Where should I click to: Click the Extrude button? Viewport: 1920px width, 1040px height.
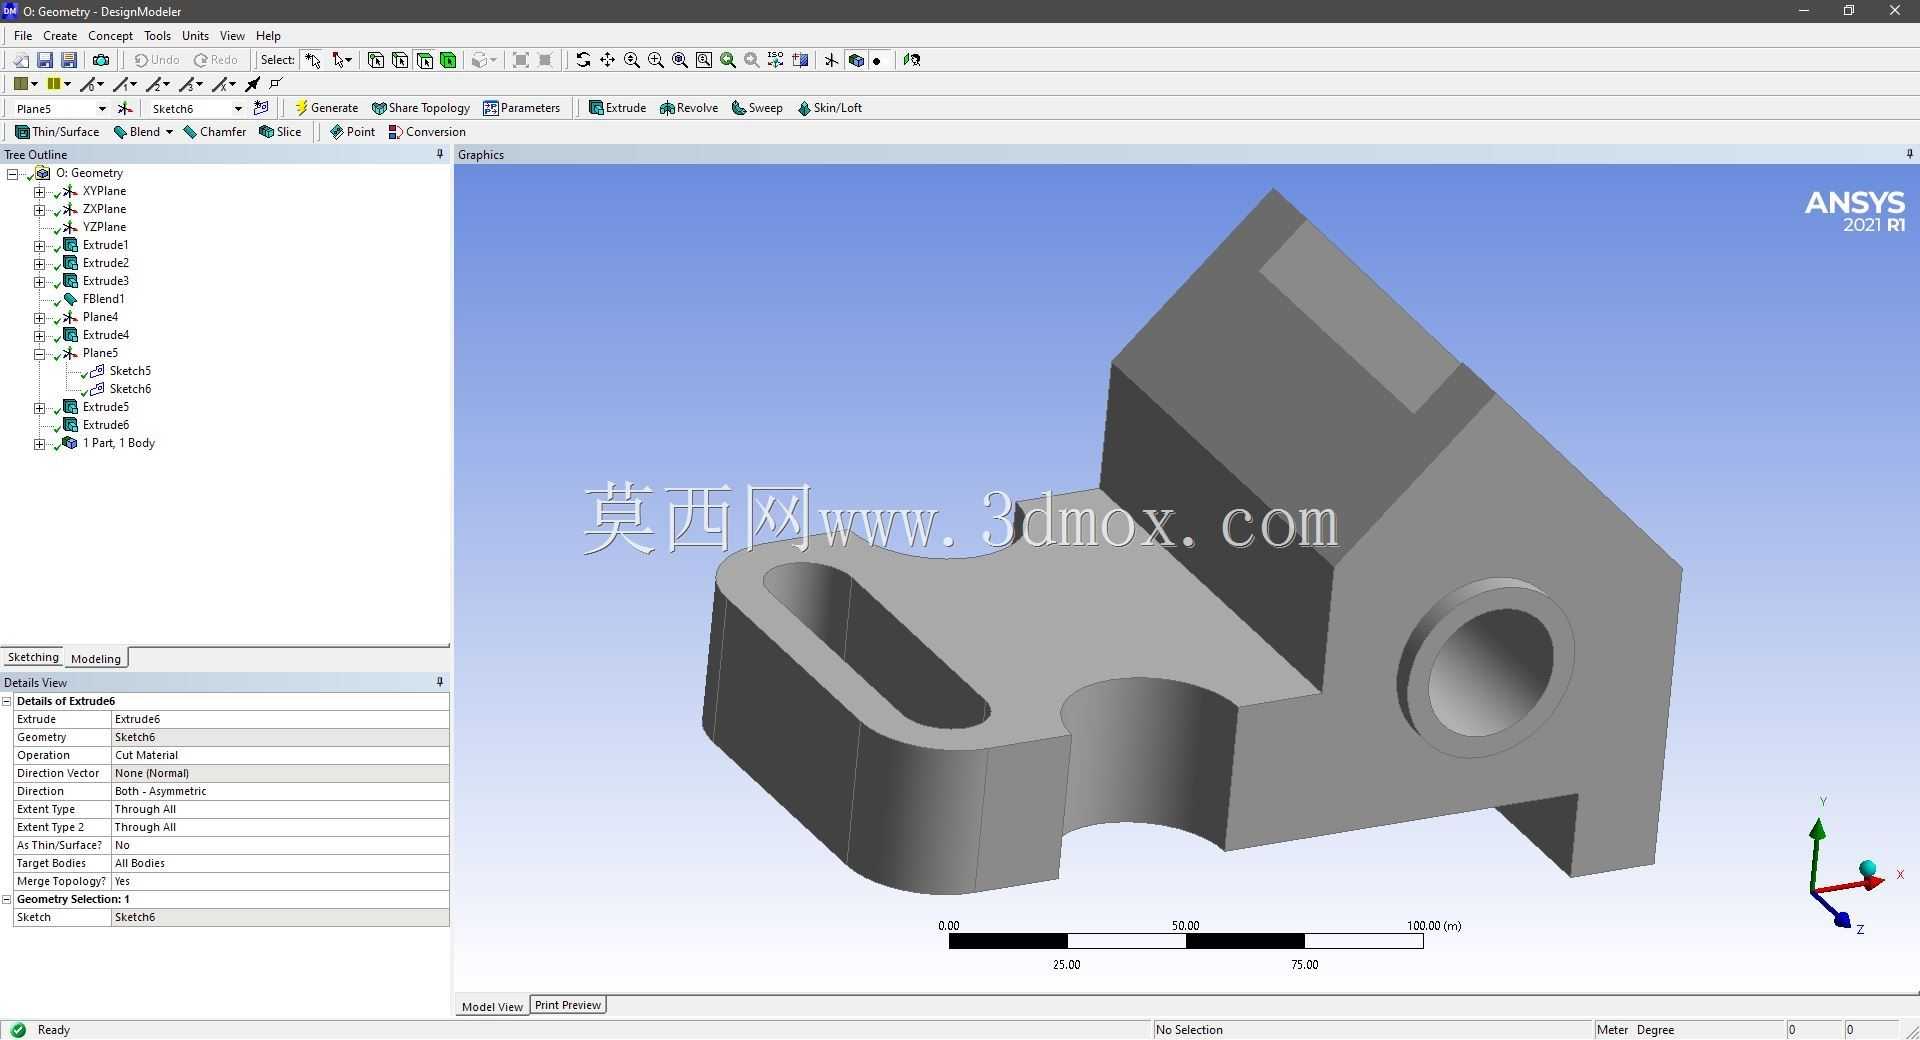[617, 108]
